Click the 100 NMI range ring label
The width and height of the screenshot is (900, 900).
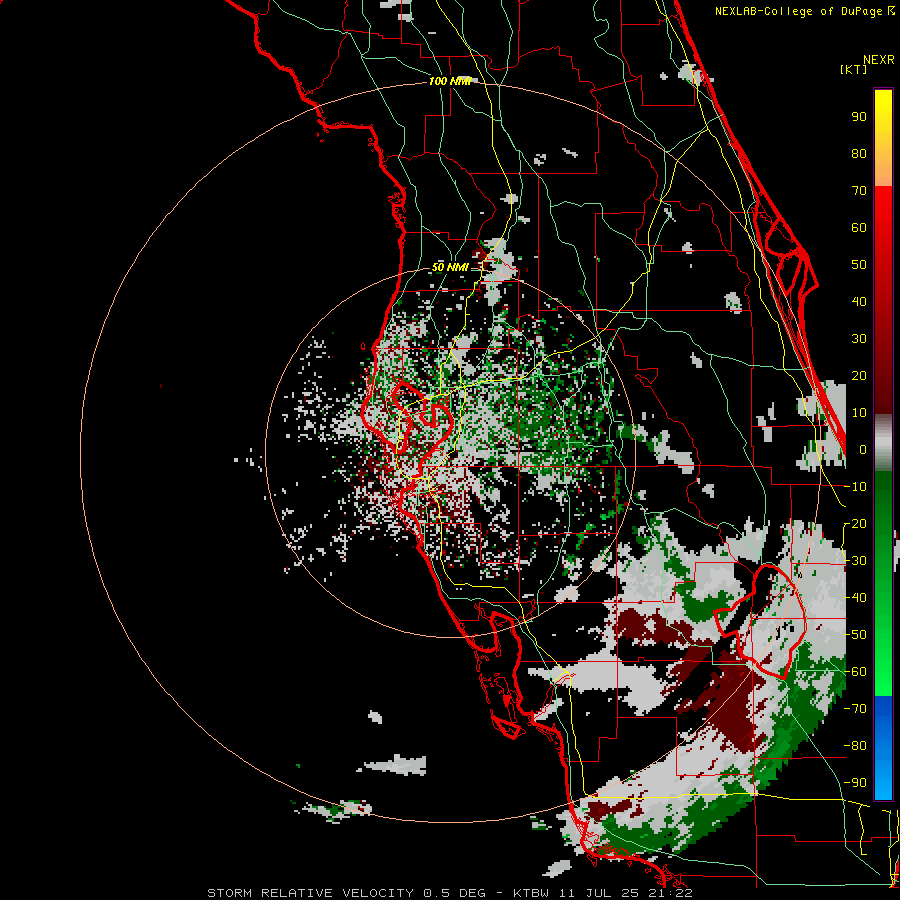[450, 81]
